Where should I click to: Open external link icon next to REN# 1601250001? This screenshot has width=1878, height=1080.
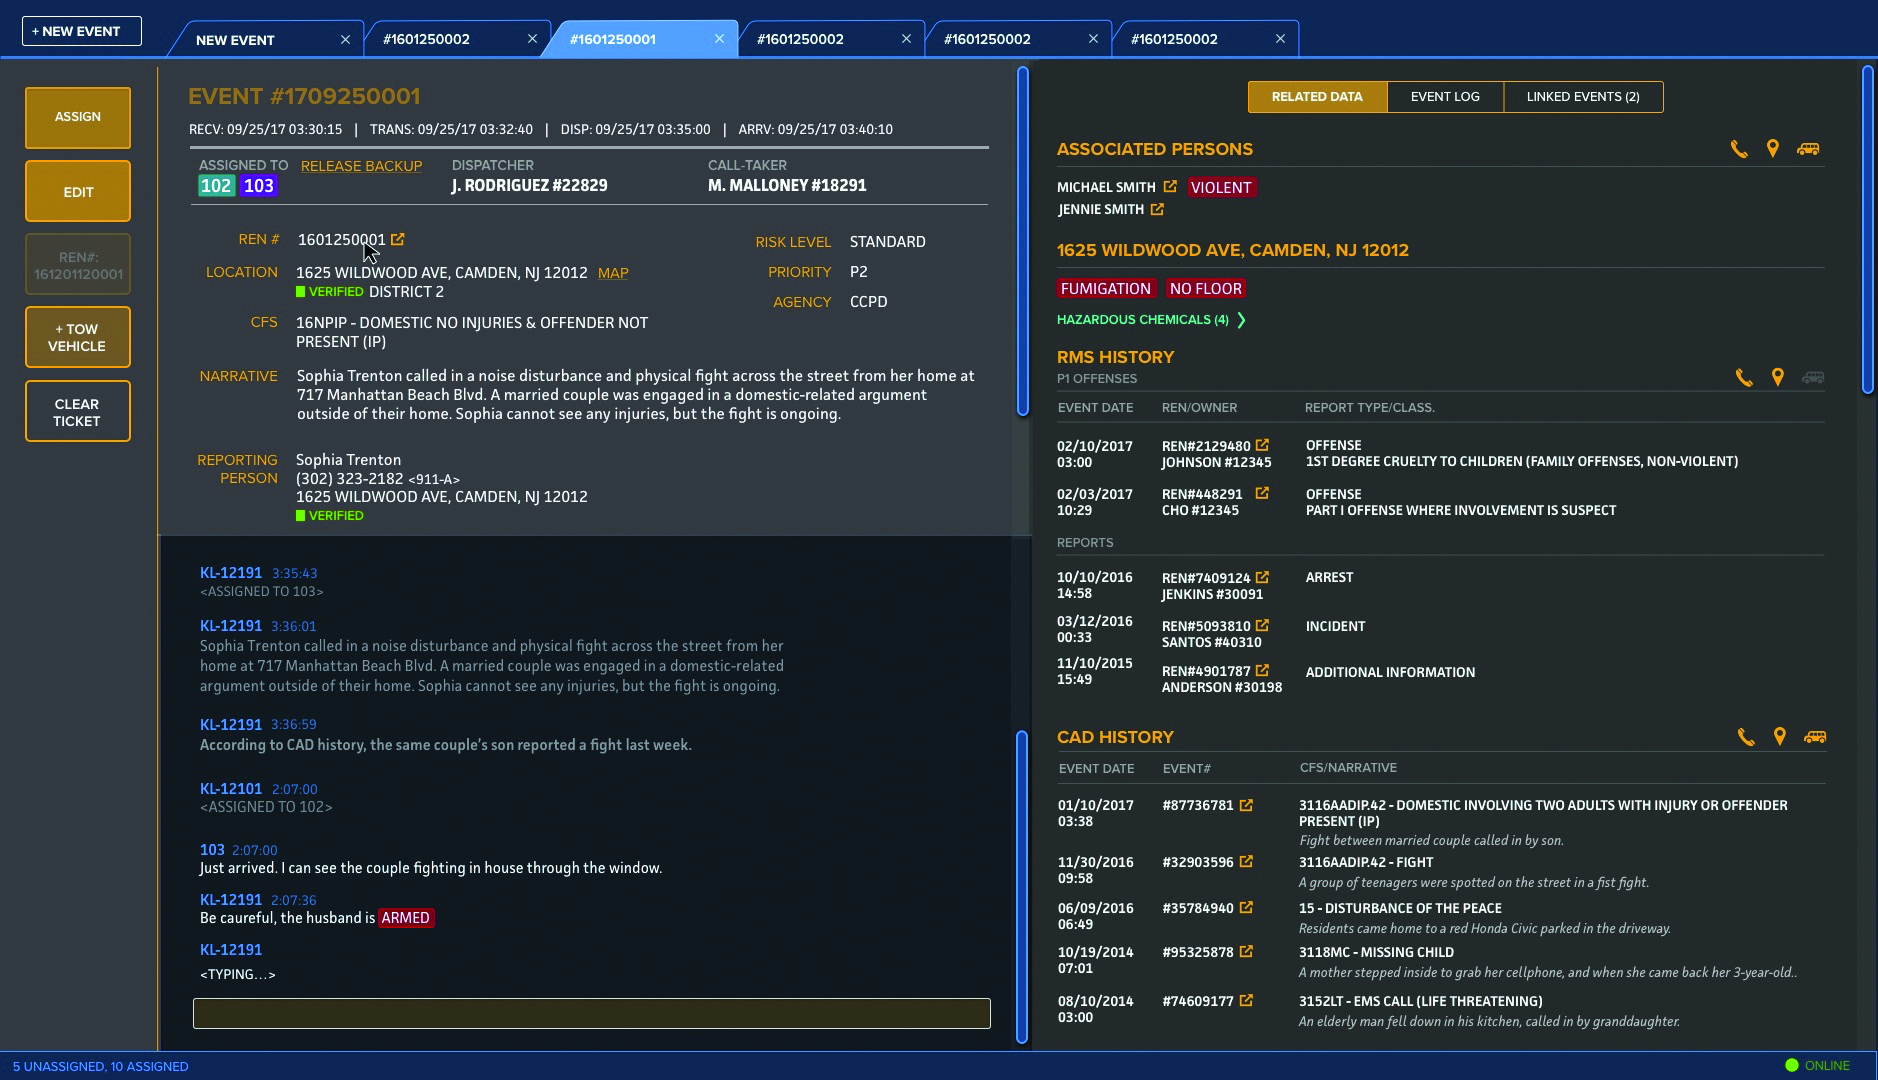pyautogui.click(x=398, y=240)
